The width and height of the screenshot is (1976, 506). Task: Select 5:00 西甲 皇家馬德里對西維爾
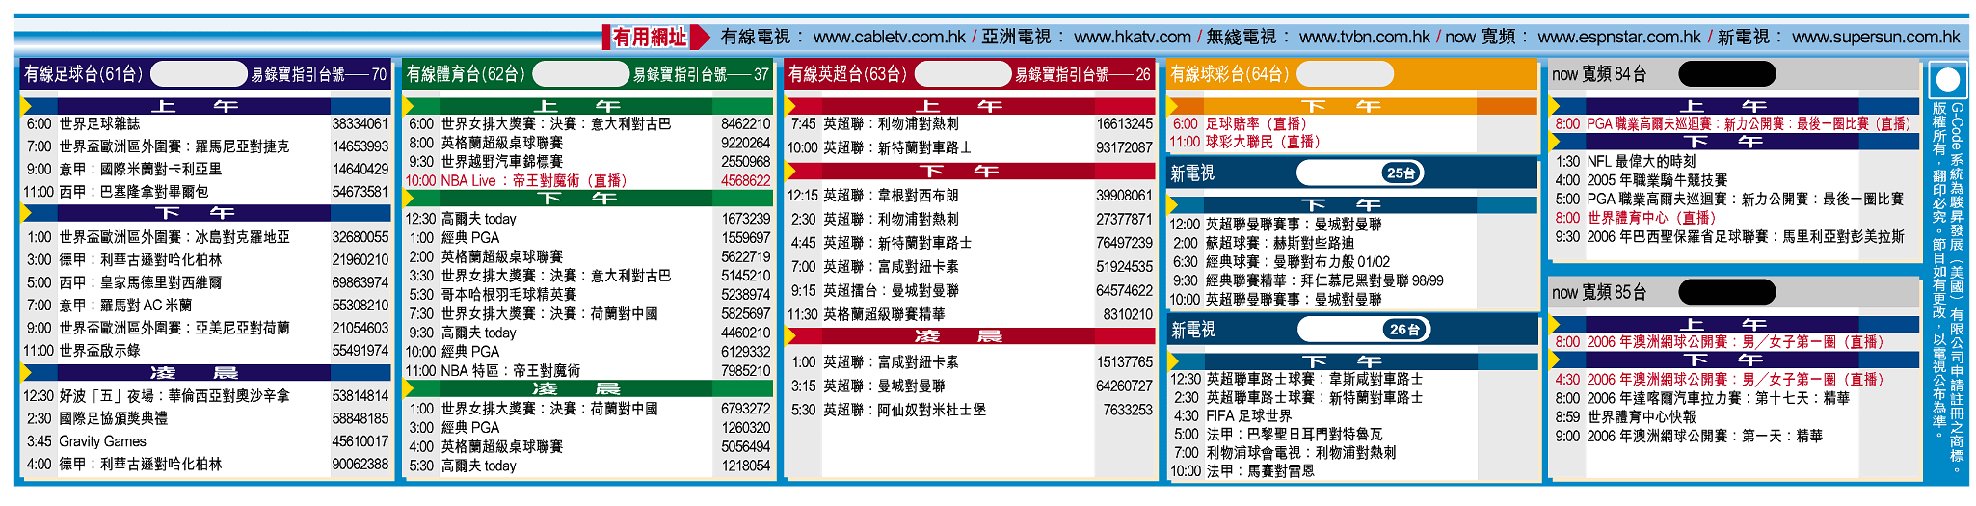tap(206, 282)
